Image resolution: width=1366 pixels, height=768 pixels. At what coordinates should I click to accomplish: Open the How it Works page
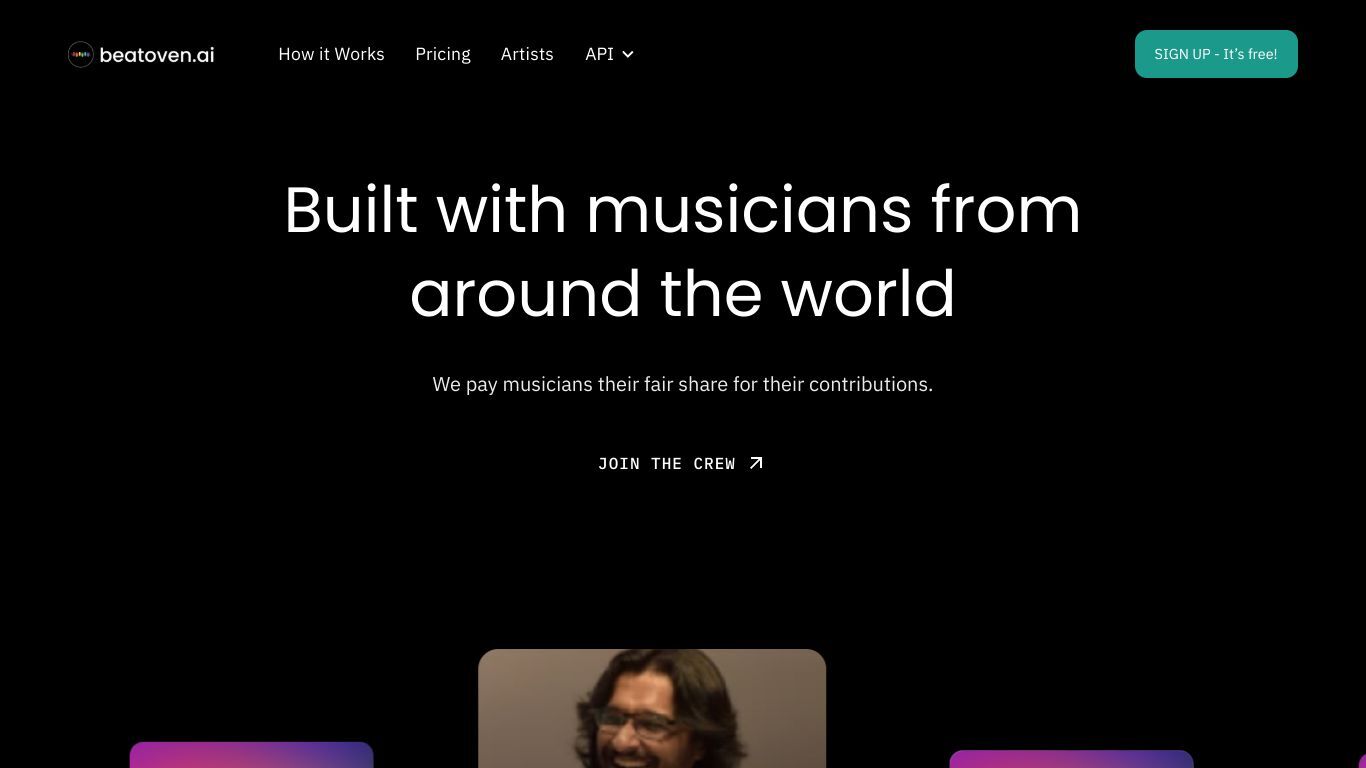pyautogui.click(x=331, y=54)
